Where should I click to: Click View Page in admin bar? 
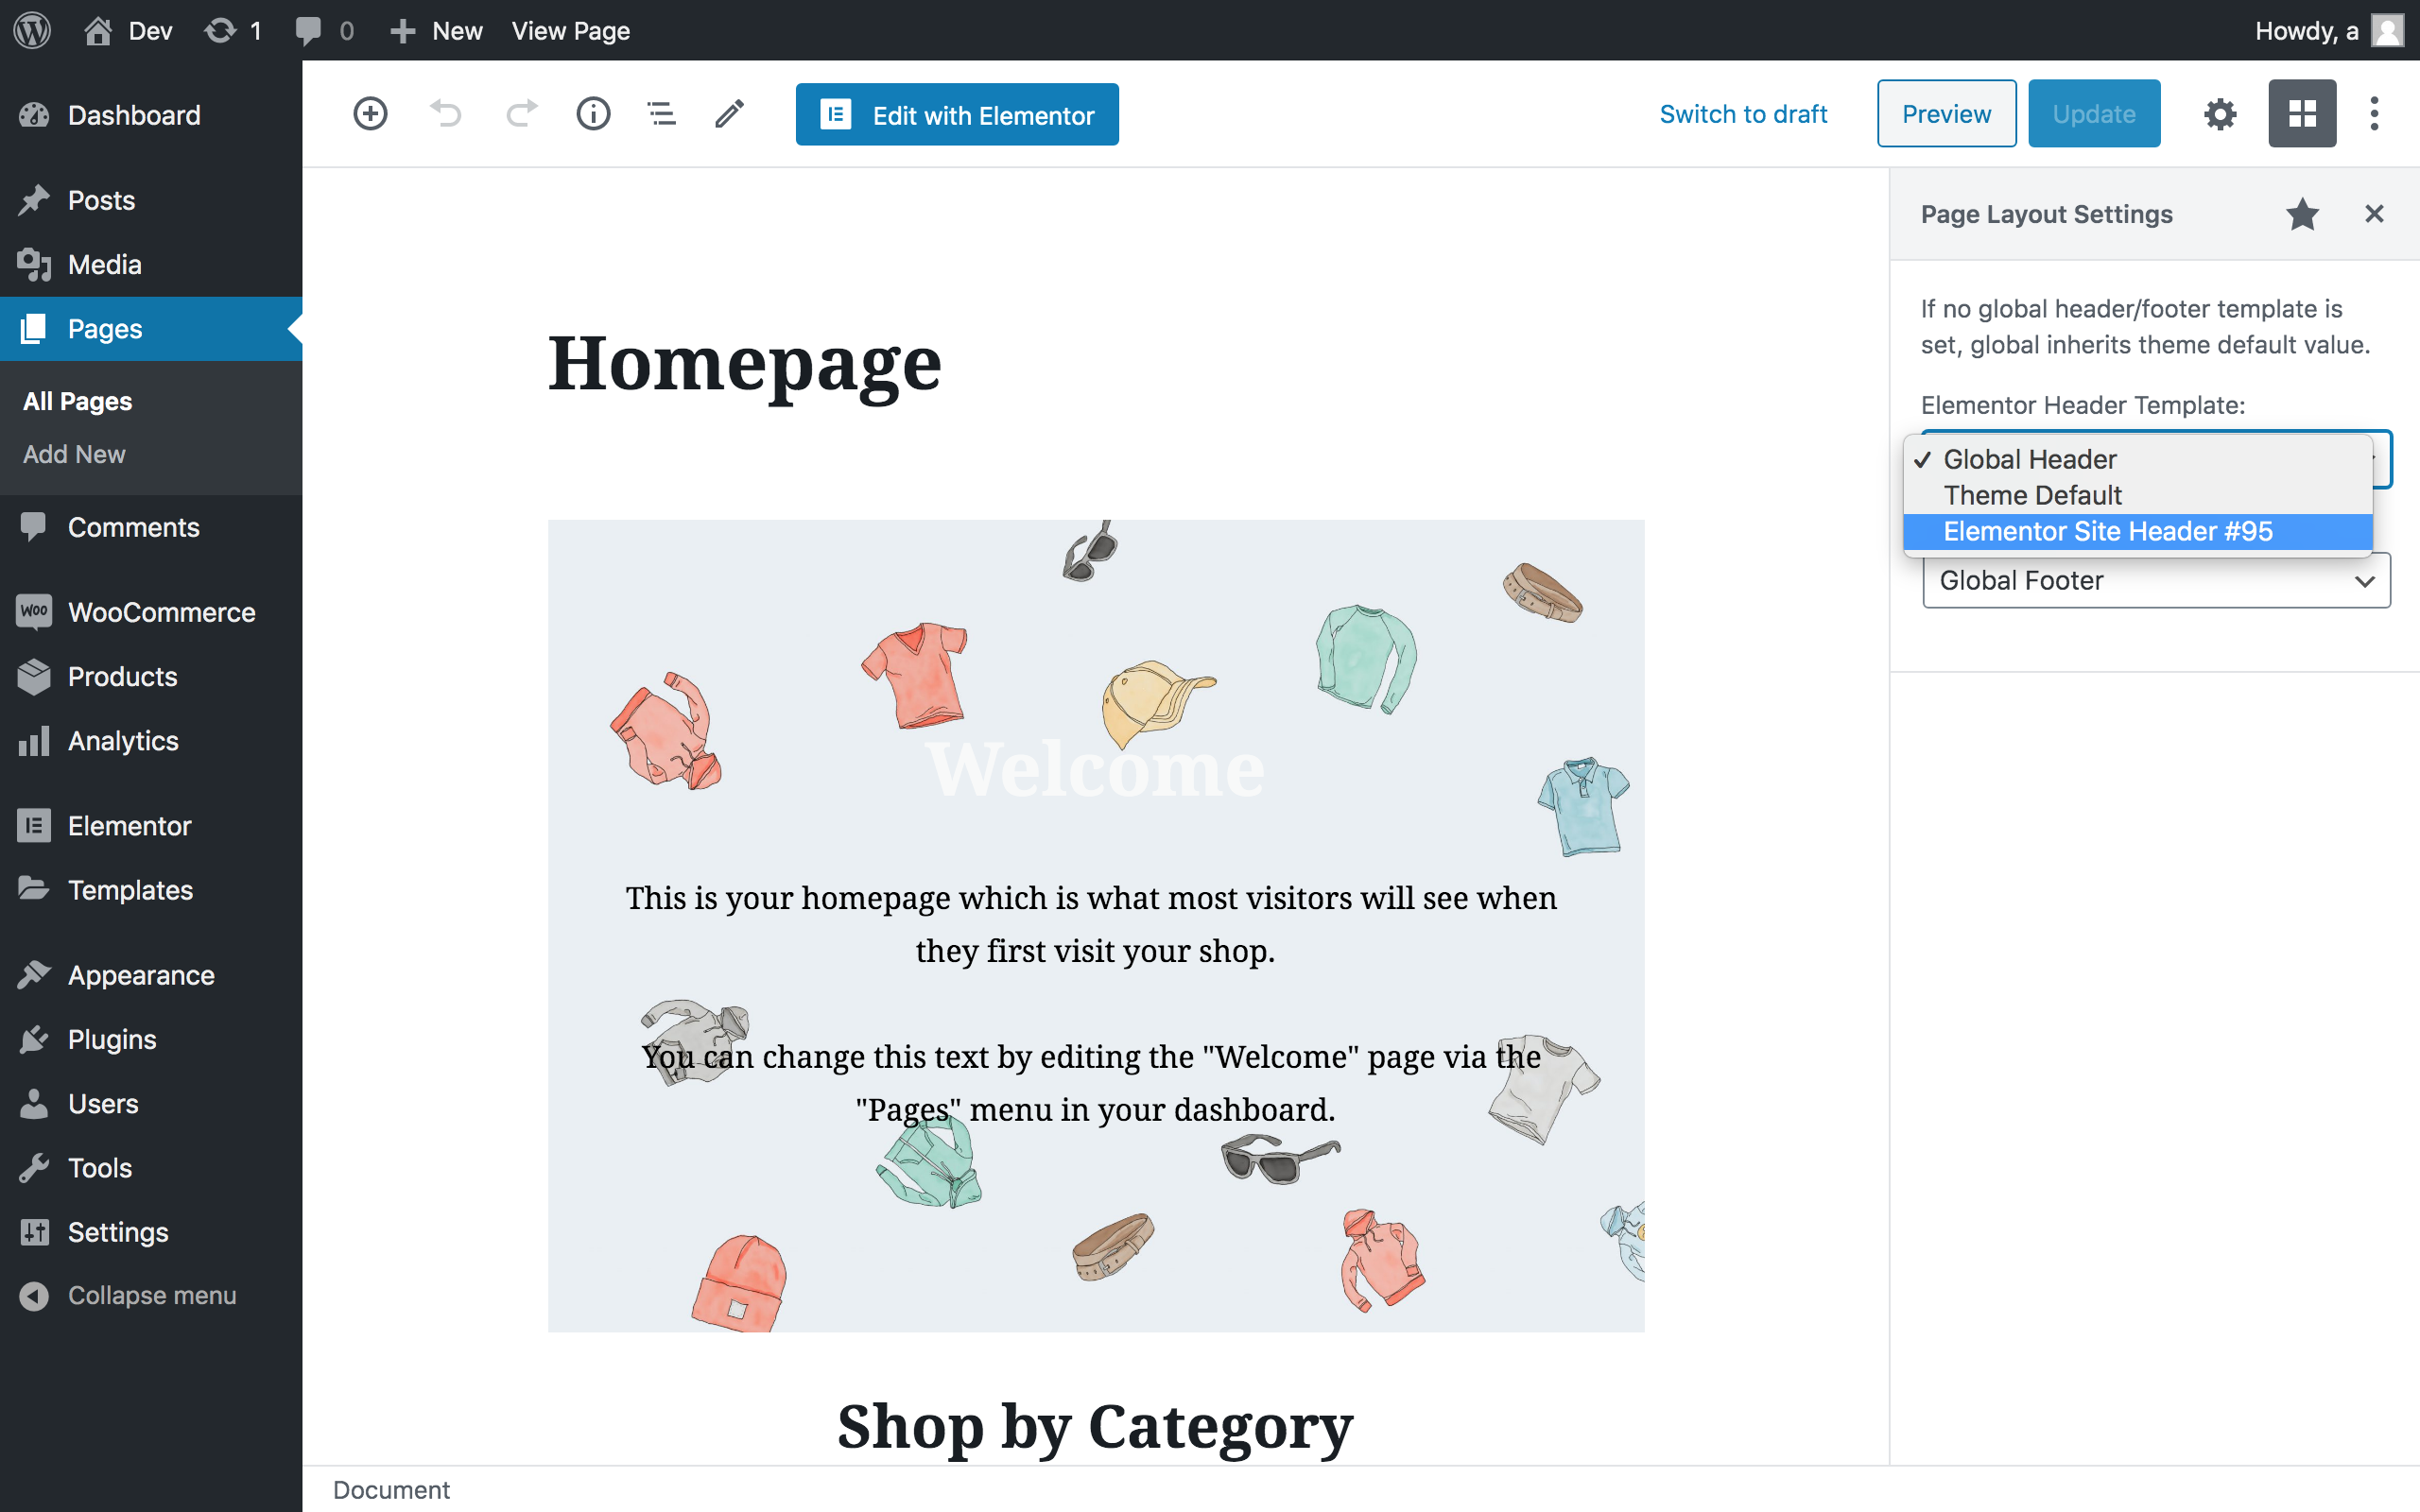571,30
